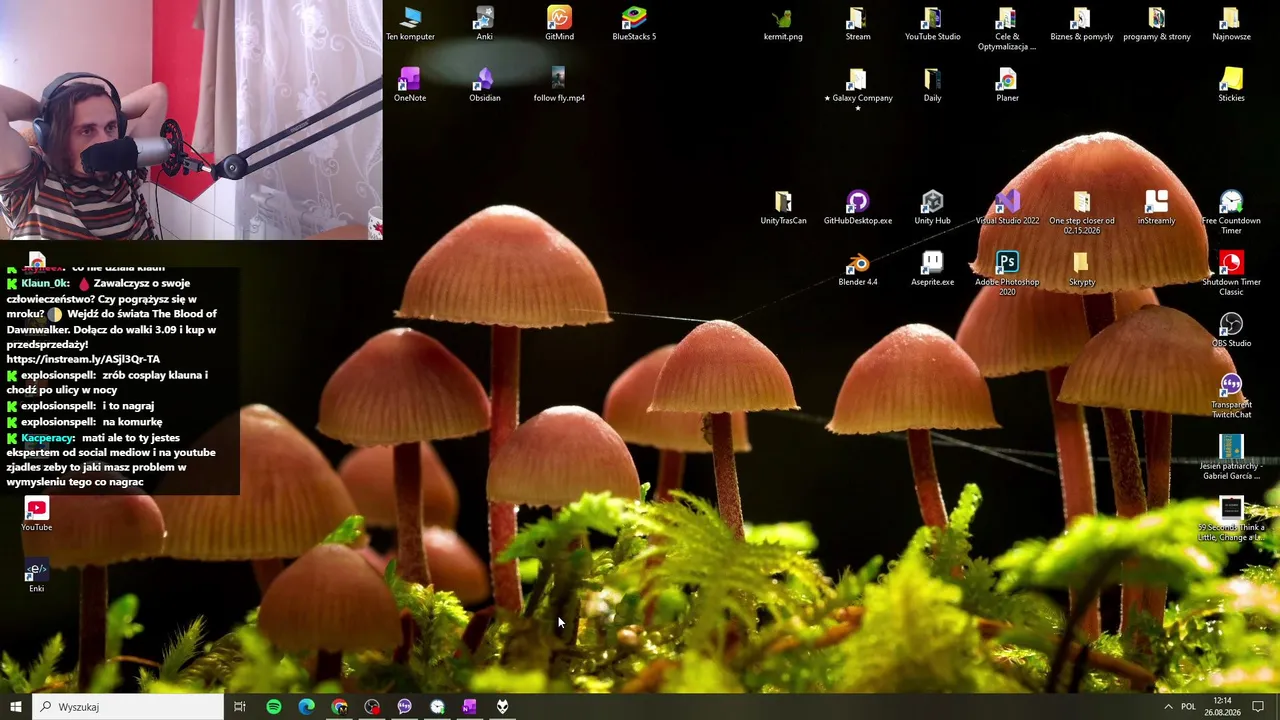The height and width of the screenshot is (720, 1280).
Task: Open the Daily folder shortcut
Action: [x=932, y=85]
